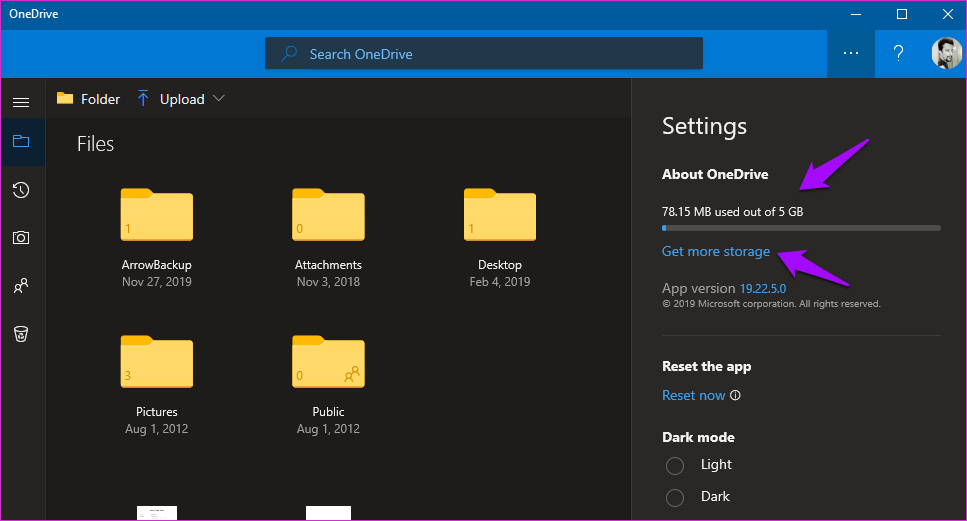
Task: Open the hamburger navigation menu
Action: pyautogui.click(x=21, y=102)
